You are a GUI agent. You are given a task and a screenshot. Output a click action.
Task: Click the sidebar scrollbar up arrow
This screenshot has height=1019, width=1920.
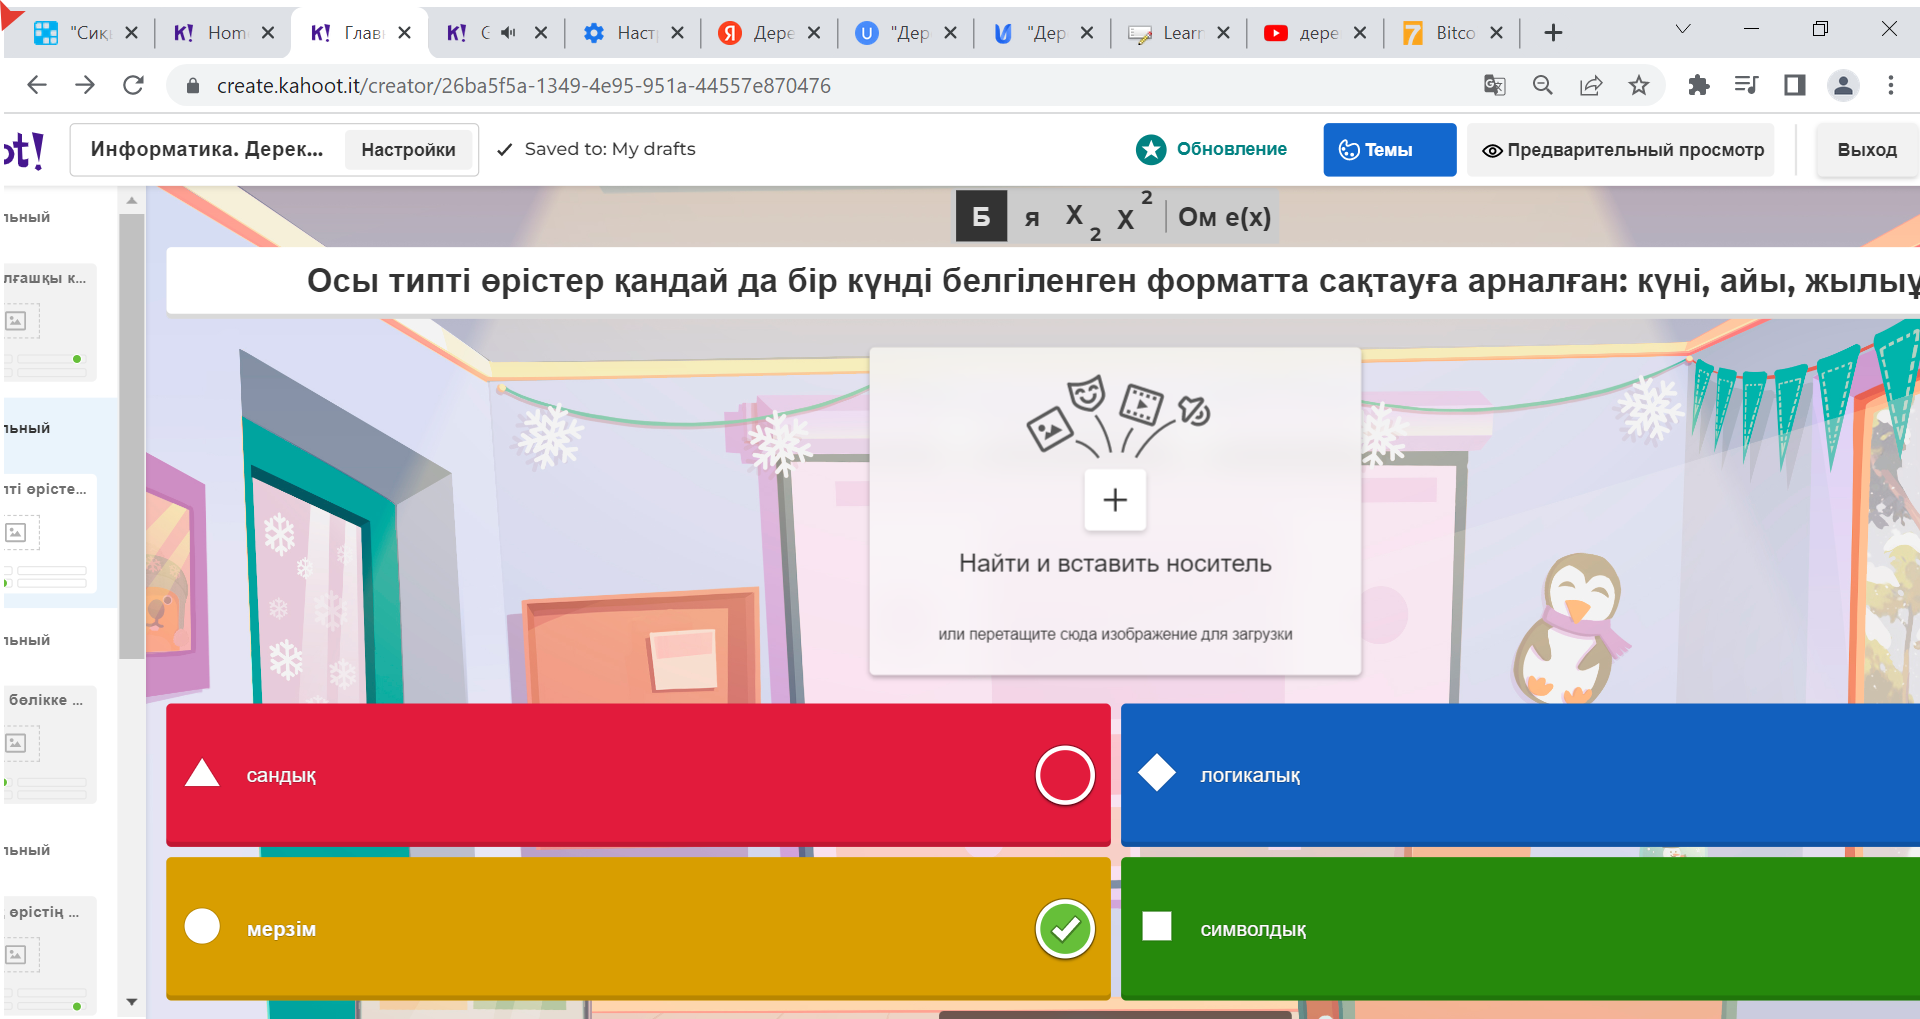click(132, 200)
